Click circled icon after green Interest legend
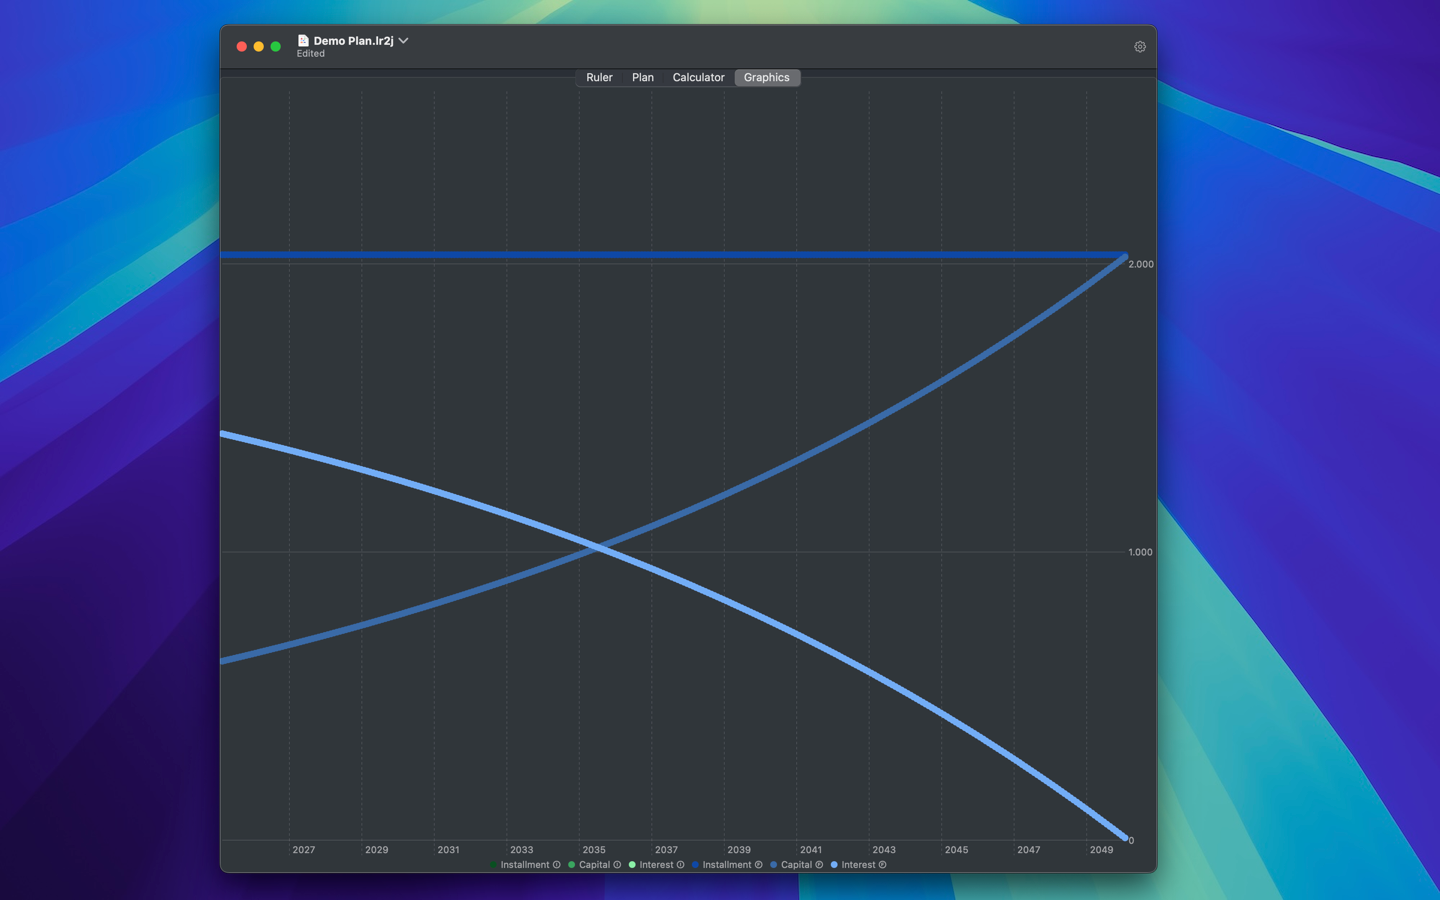This screenshot has width=1440, height=900. [x=680, y=865]
